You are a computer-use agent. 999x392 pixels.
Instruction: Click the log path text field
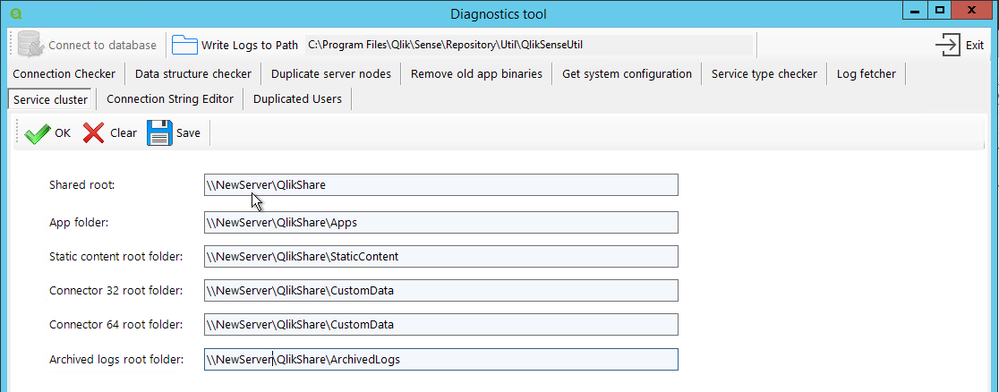(x=529, y=45)
